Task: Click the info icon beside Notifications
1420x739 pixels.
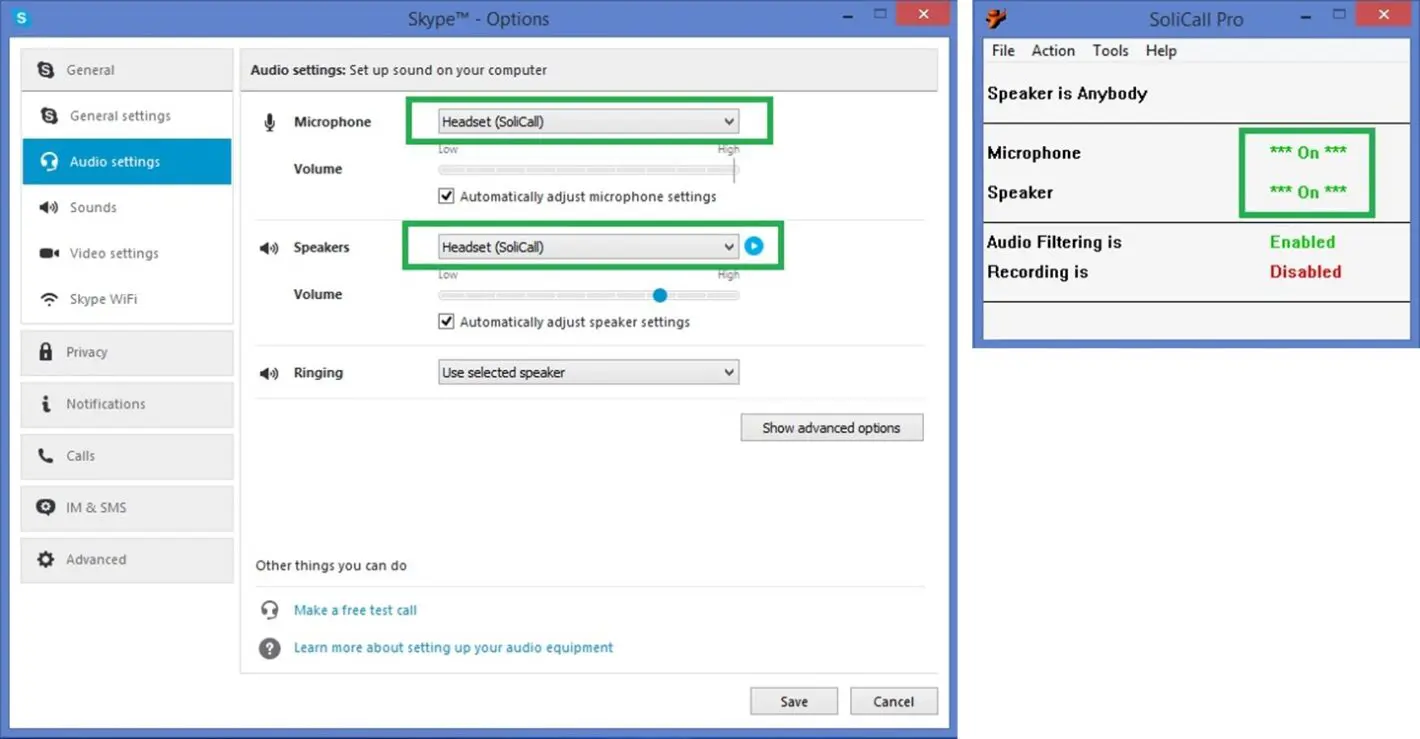Action: 46,404
